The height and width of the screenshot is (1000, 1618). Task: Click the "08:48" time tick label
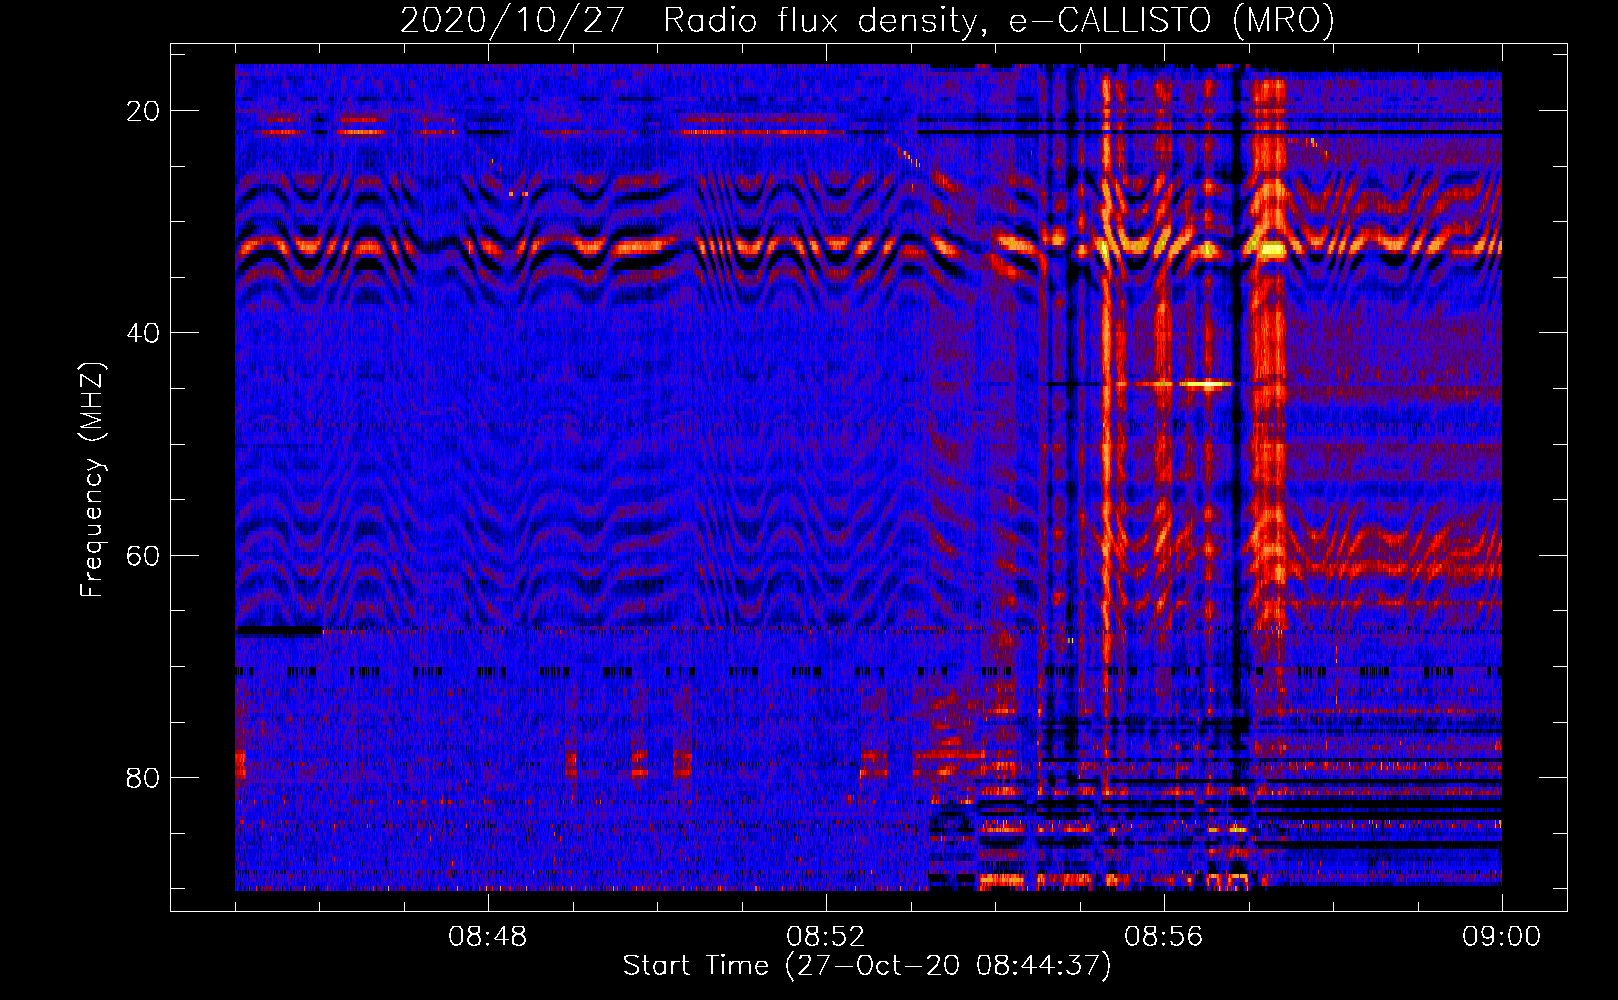[487, 937]
